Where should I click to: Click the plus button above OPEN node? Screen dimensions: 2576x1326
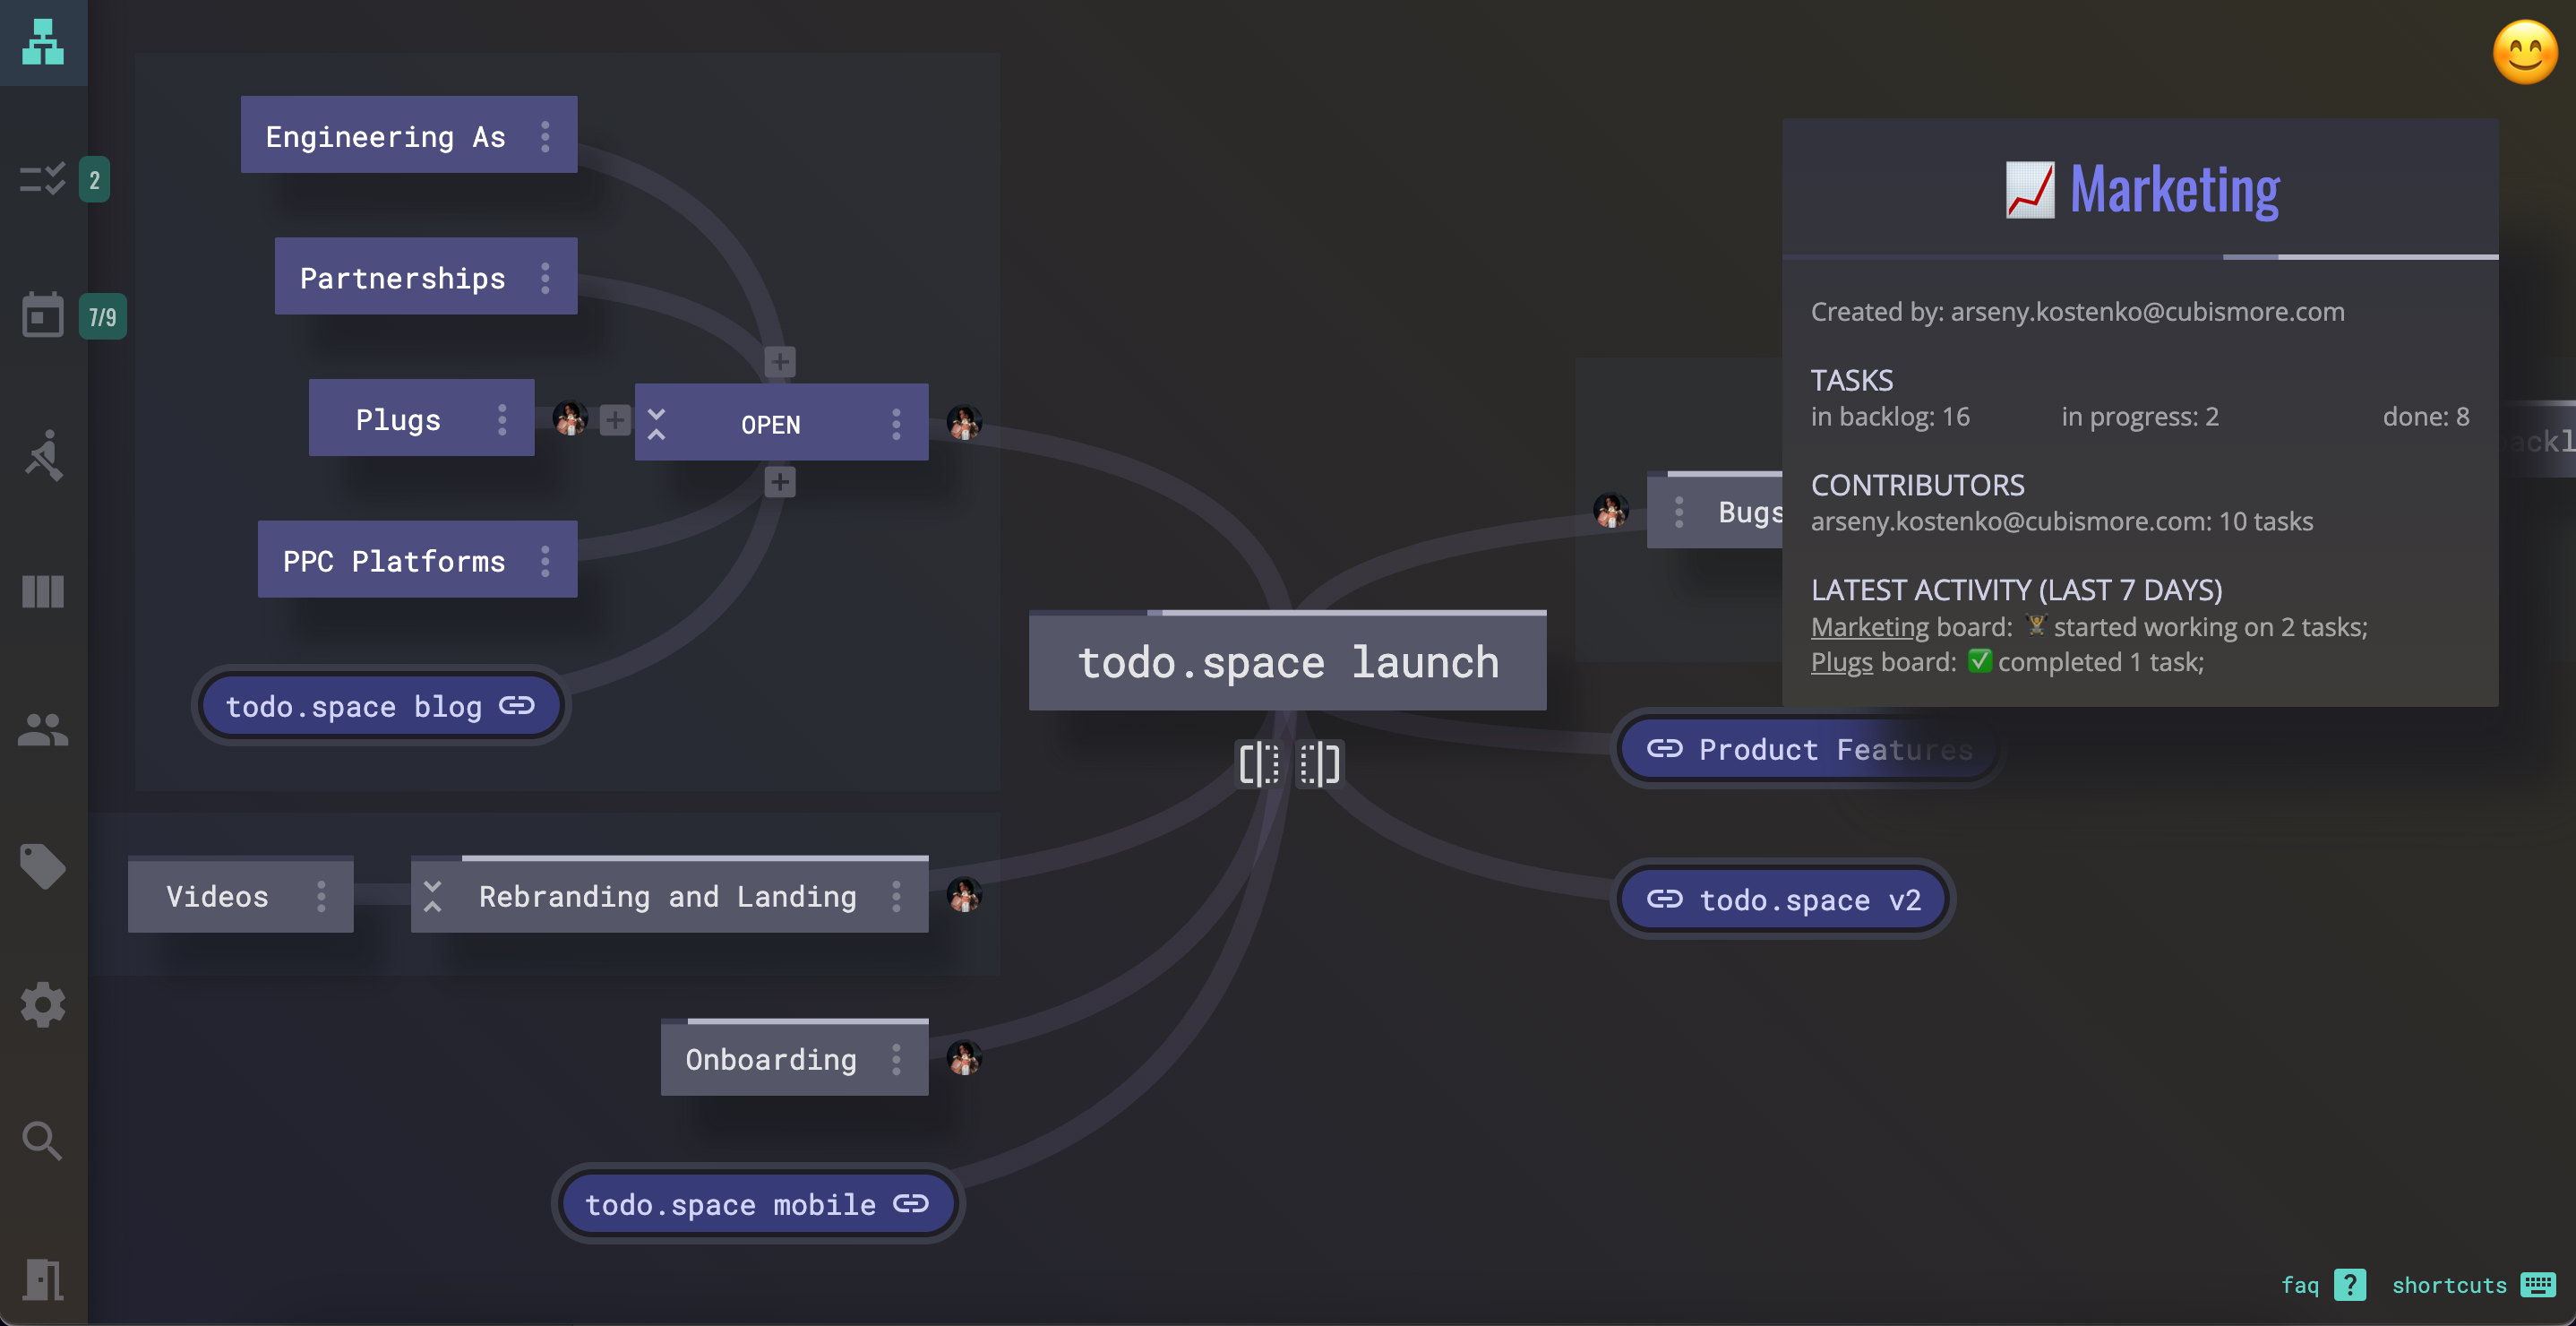click(x=780, y=361)
